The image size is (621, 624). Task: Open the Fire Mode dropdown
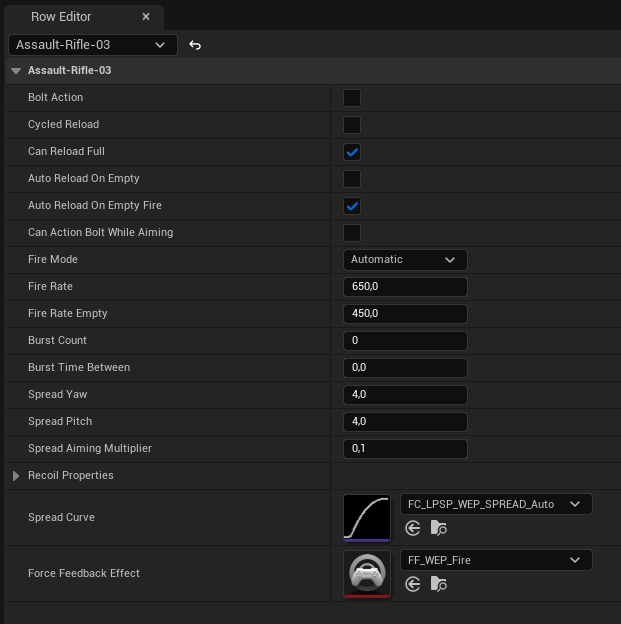coord(404,260)
